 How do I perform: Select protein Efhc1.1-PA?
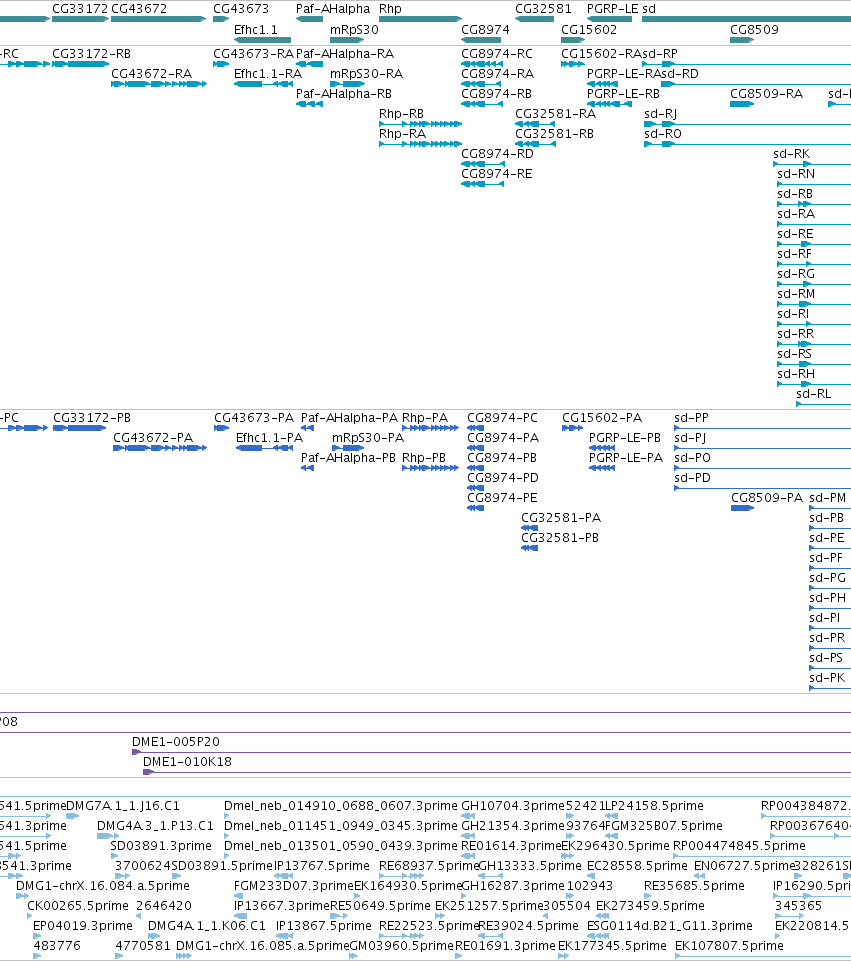point(270,438)
